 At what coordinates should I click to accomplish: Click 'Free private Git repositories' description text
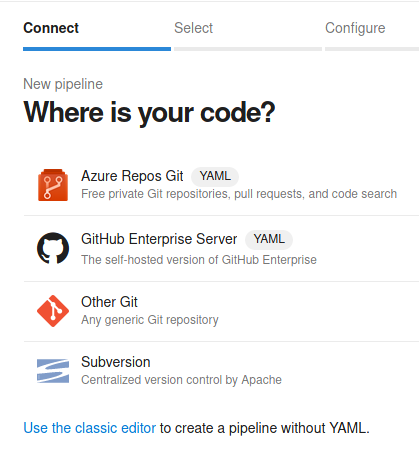(x=239, y=194)
